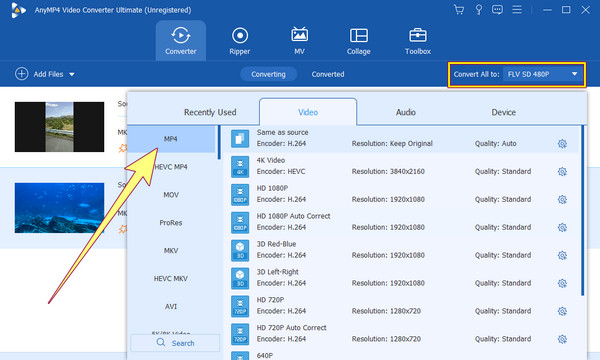Show the Converted list
The width and height of the screenshot is (600, 360).
point(328,74)
